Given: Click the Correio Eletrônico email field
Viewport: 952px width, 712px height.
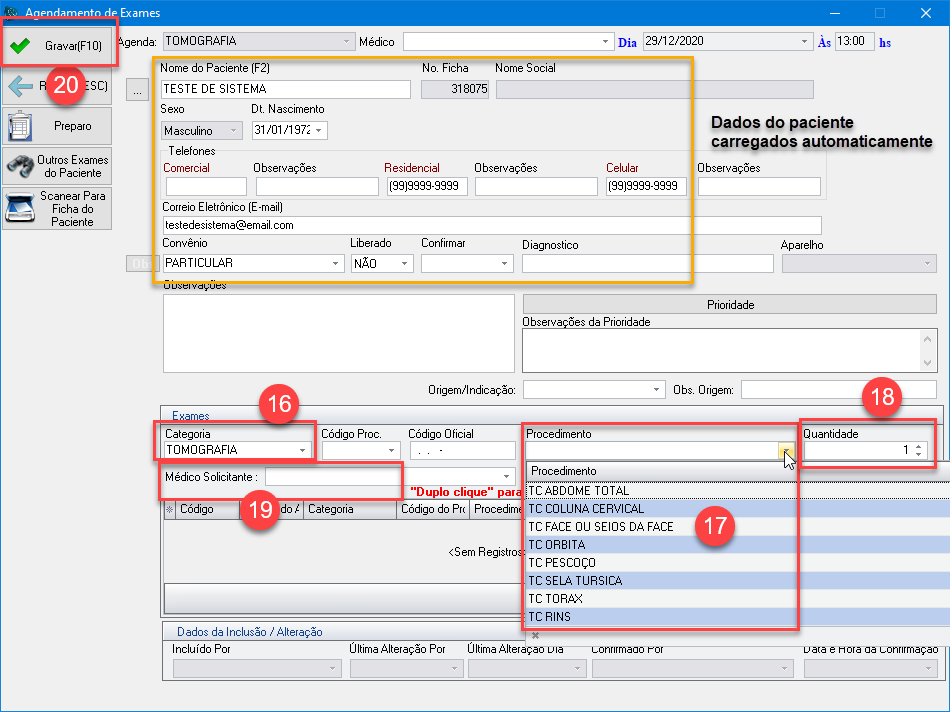Looking at the screenshot, I should pyautogui.click(x=490, y=226).
